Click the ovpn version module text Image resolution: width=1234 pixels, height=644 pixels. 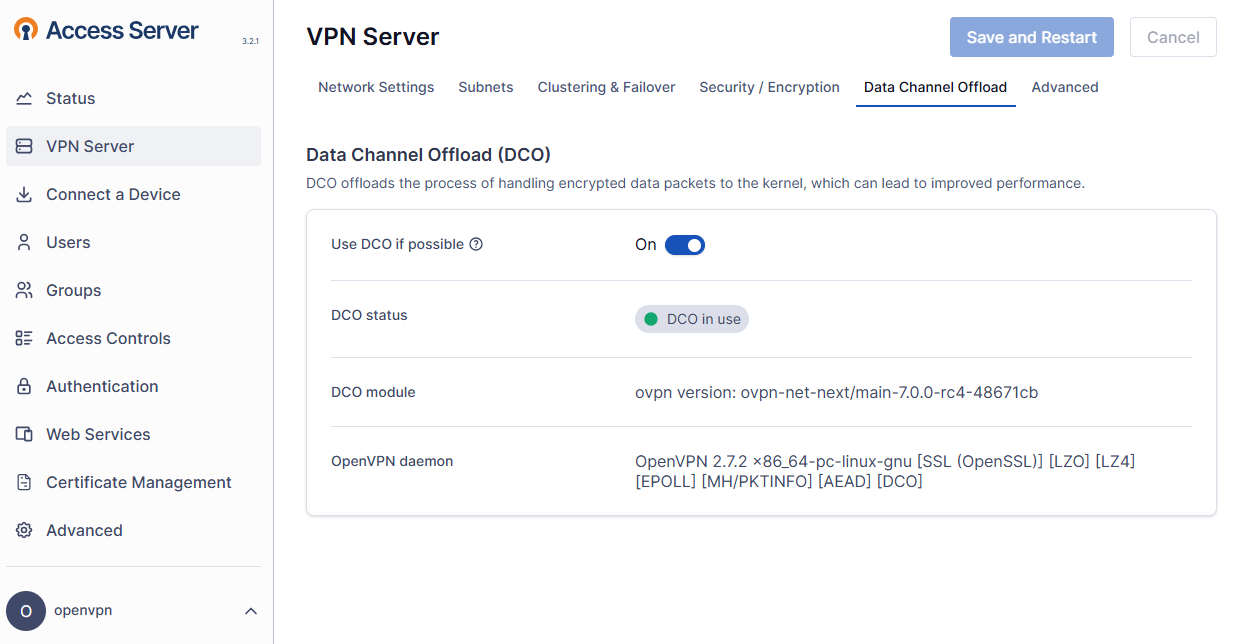[x=837, y=392]
